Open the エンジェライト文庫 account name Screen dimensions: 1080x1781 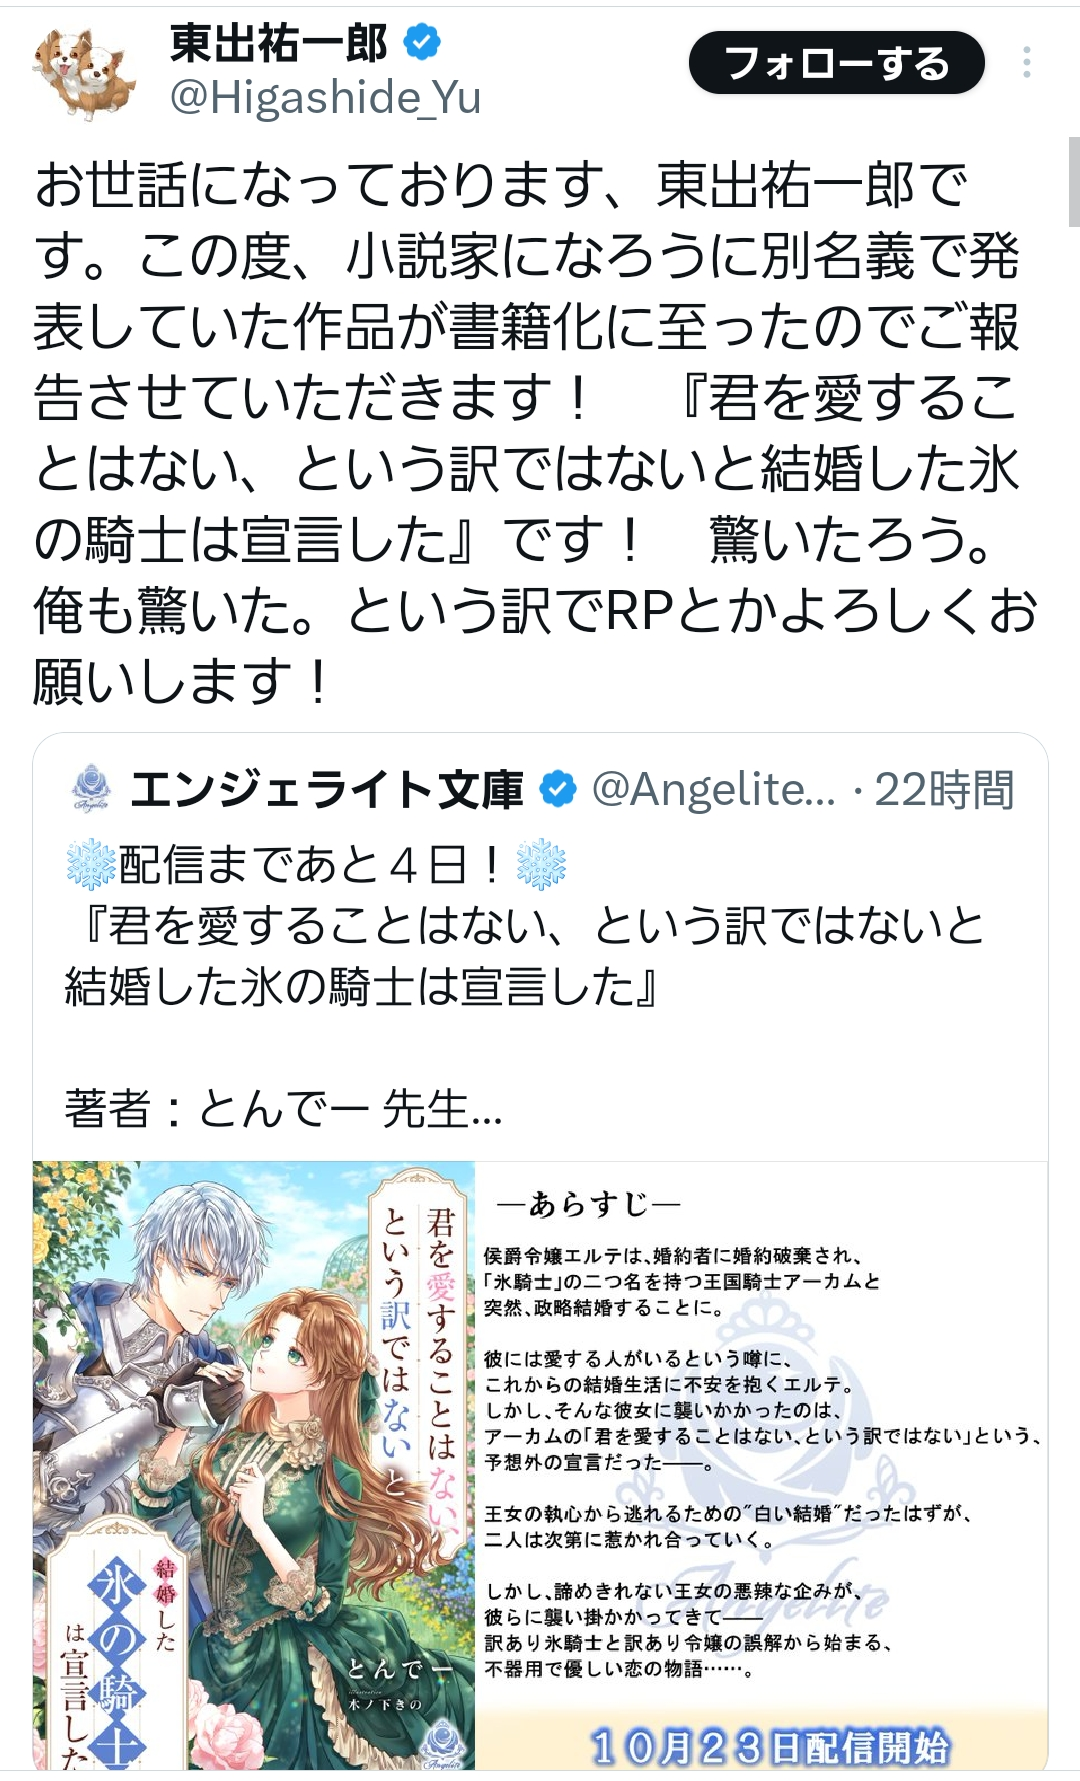(326, 790)
